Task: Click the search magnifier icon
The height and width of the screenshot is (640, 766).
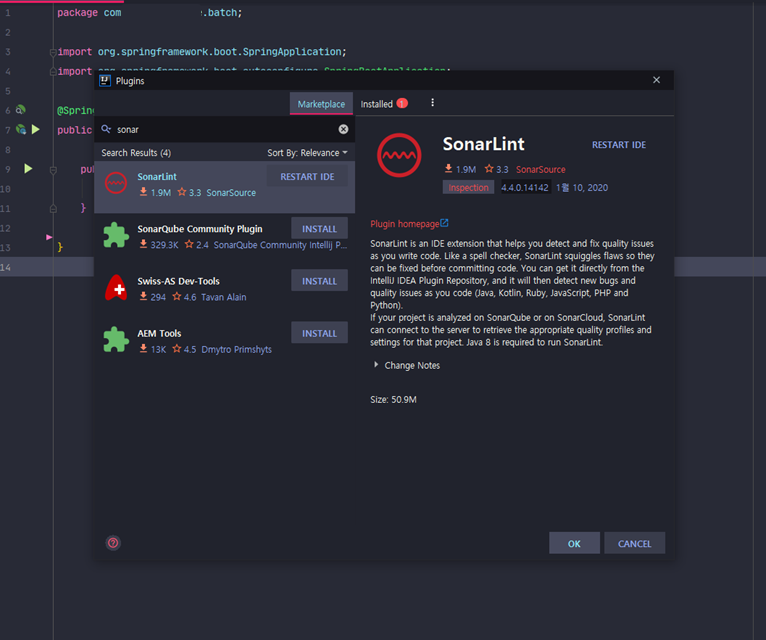Action: click(106, 129)
